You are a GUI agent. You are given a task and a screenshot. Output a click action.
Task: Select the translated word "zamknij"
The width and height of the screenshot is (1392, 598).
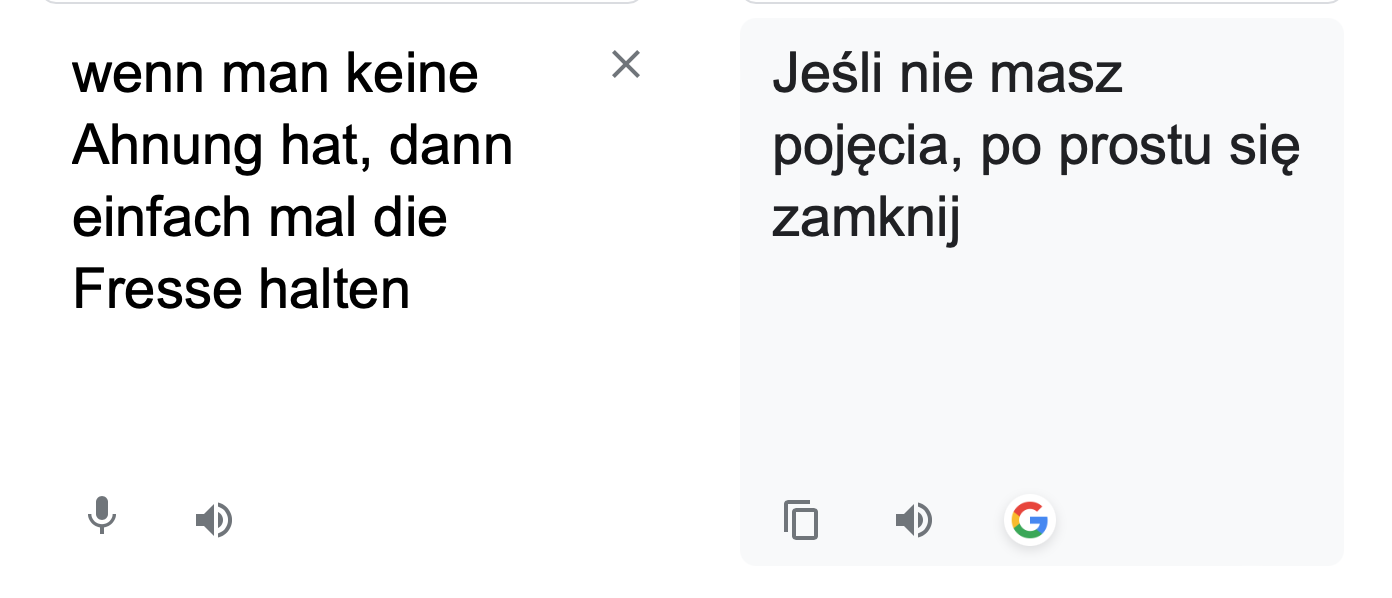pos(866,220)
